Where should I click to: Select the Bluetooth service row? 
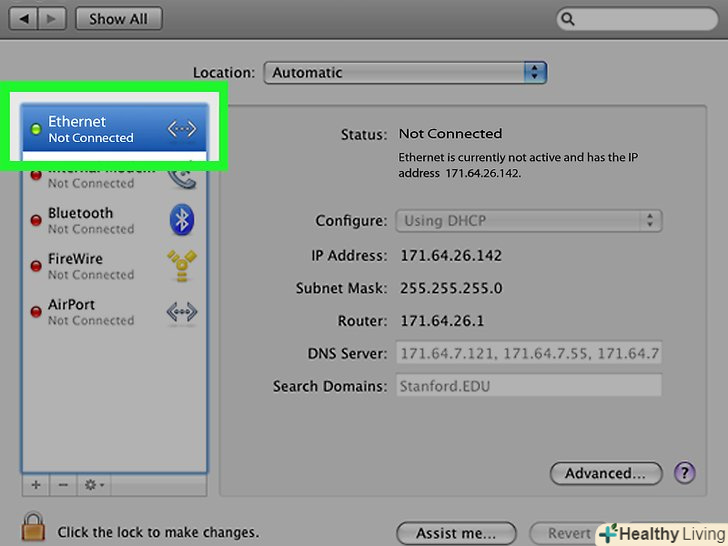pyautogui.click(x=114, y=220)
